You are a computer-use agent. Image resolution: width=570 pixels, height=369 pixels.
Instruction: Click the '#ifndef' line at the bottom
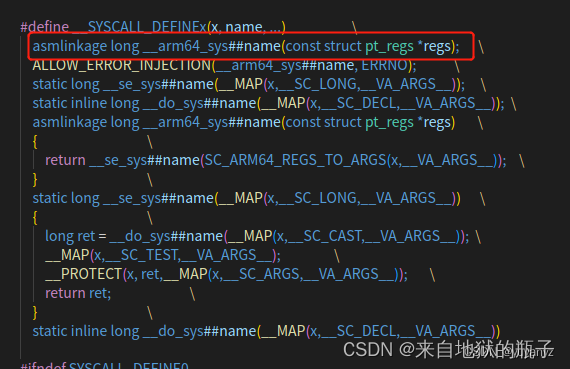tap(105, 365)
